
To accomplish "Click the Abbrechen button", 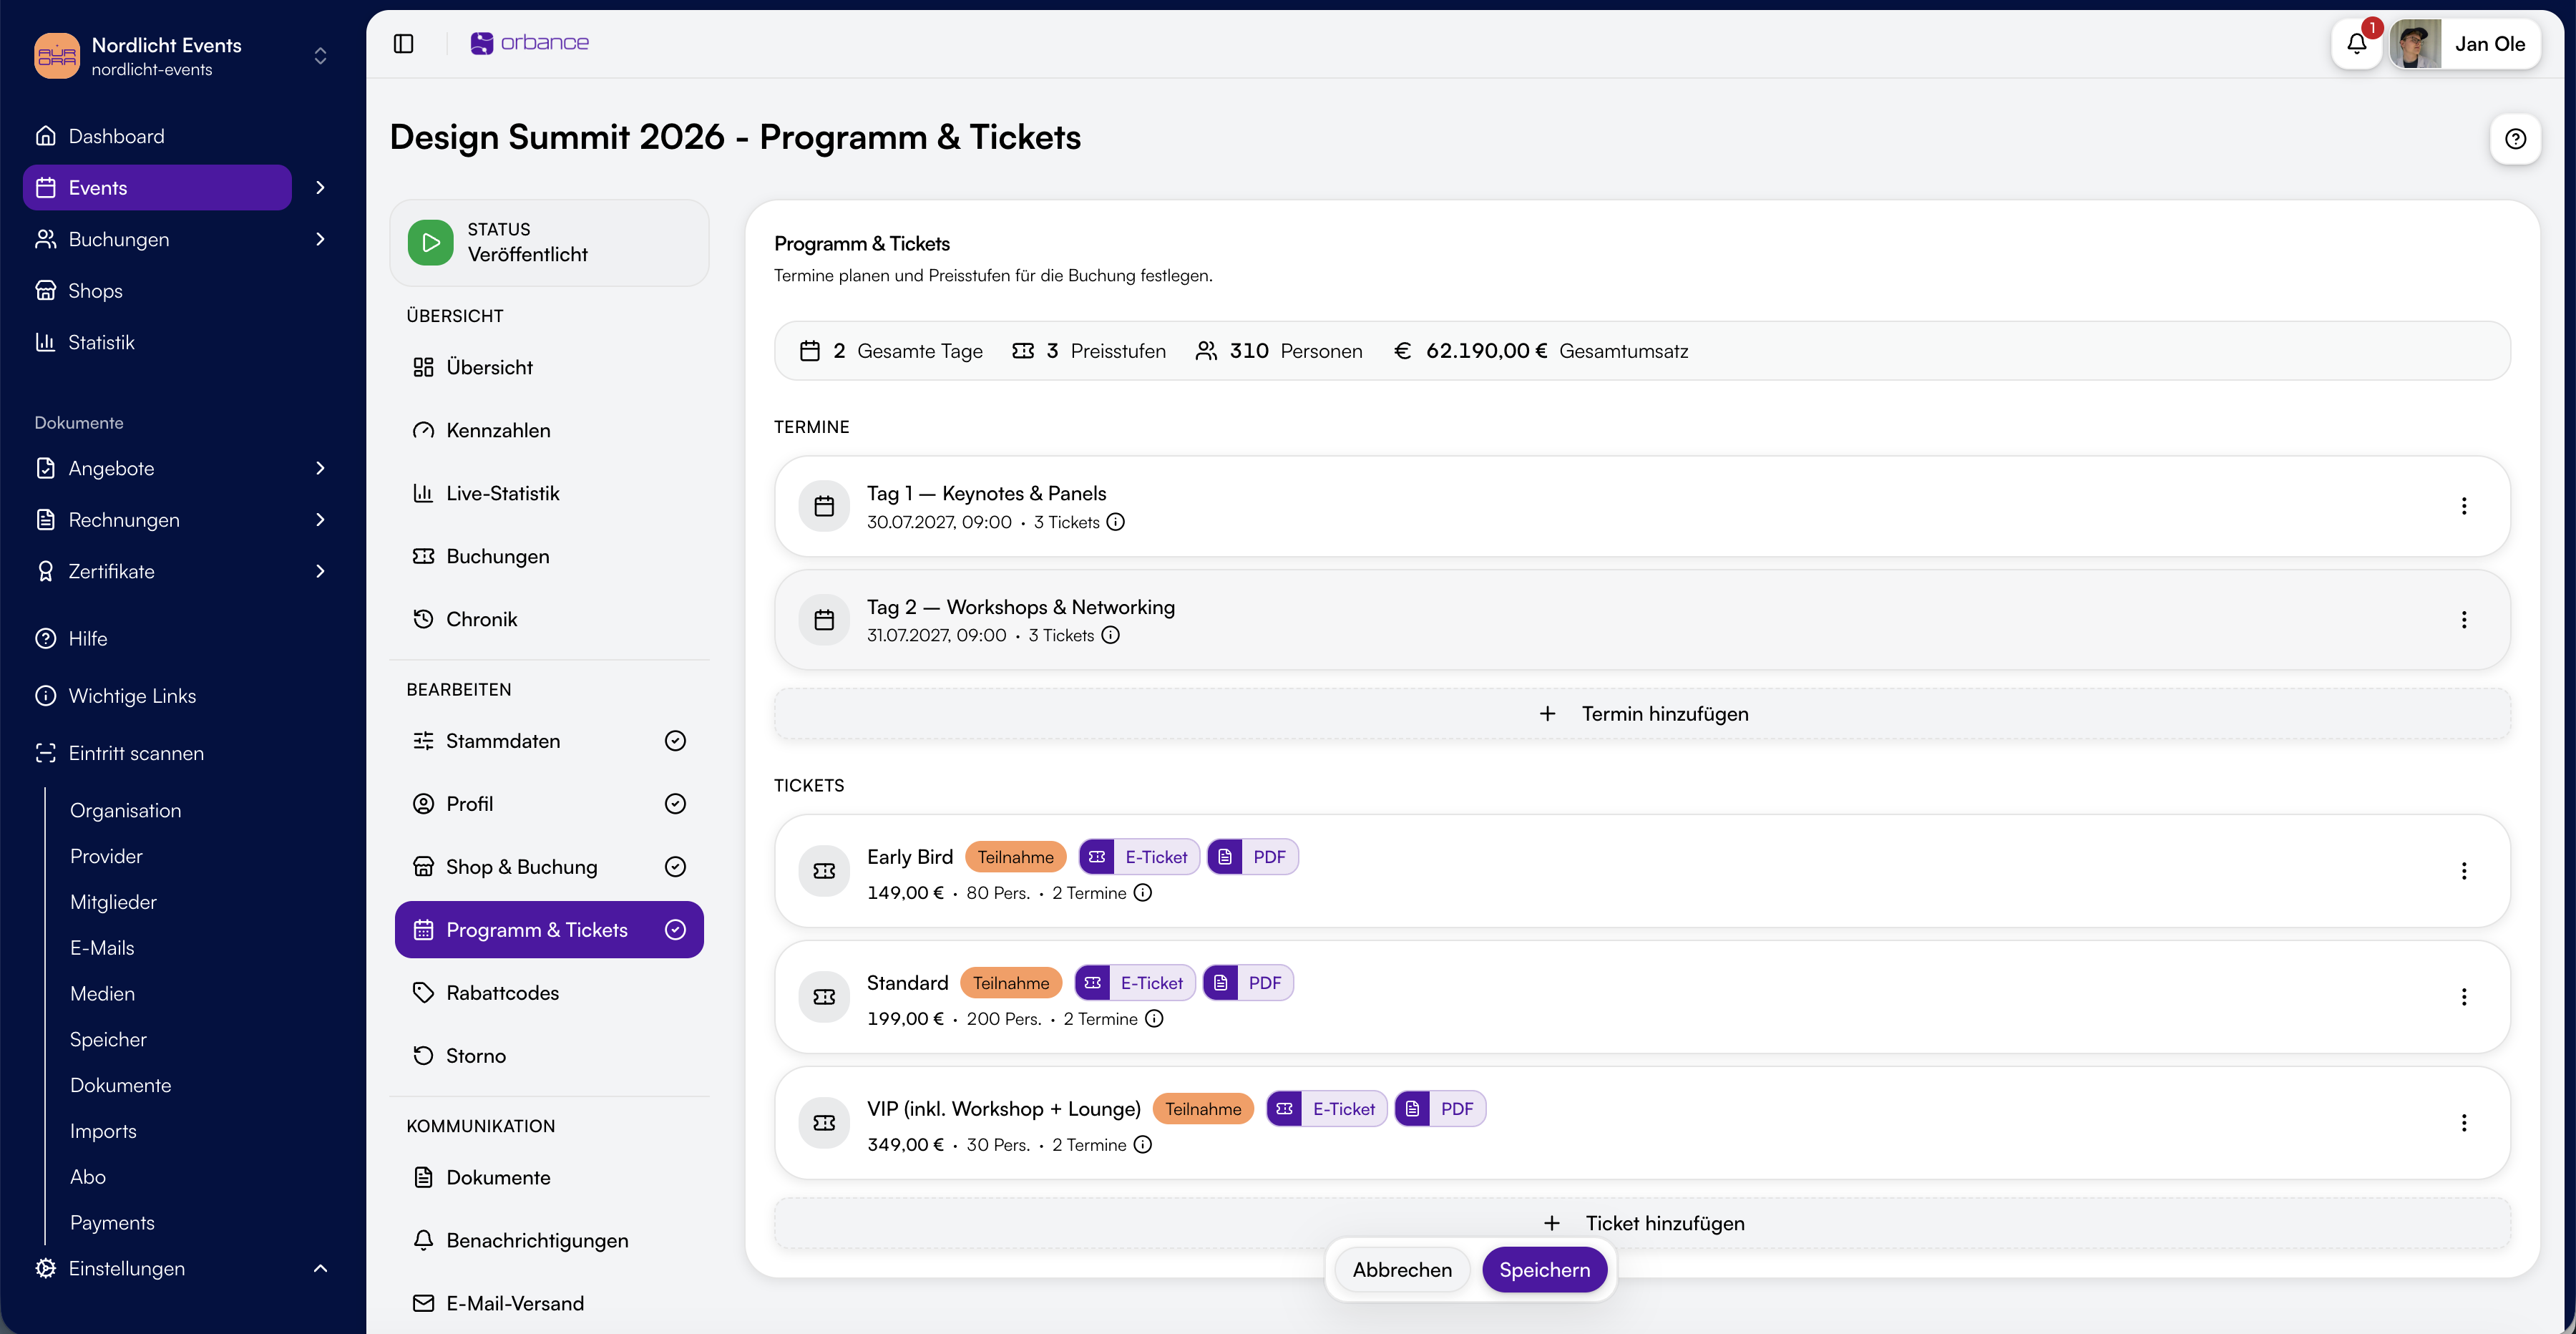I will point(1402,1270).
